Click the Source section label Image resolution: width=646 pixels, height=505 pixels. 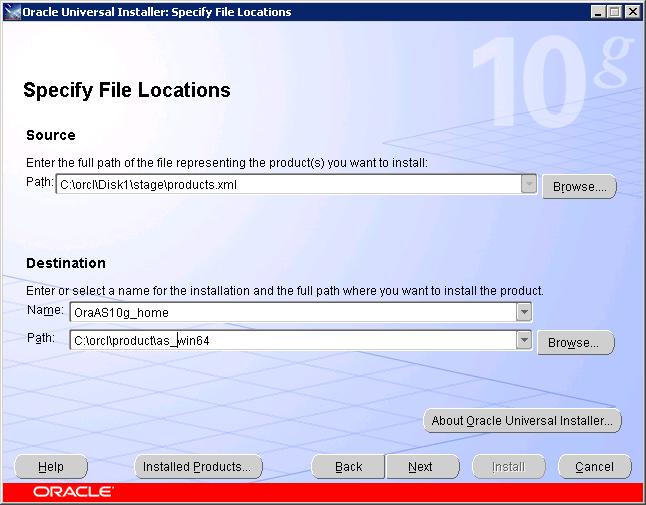tap(51, 135)
